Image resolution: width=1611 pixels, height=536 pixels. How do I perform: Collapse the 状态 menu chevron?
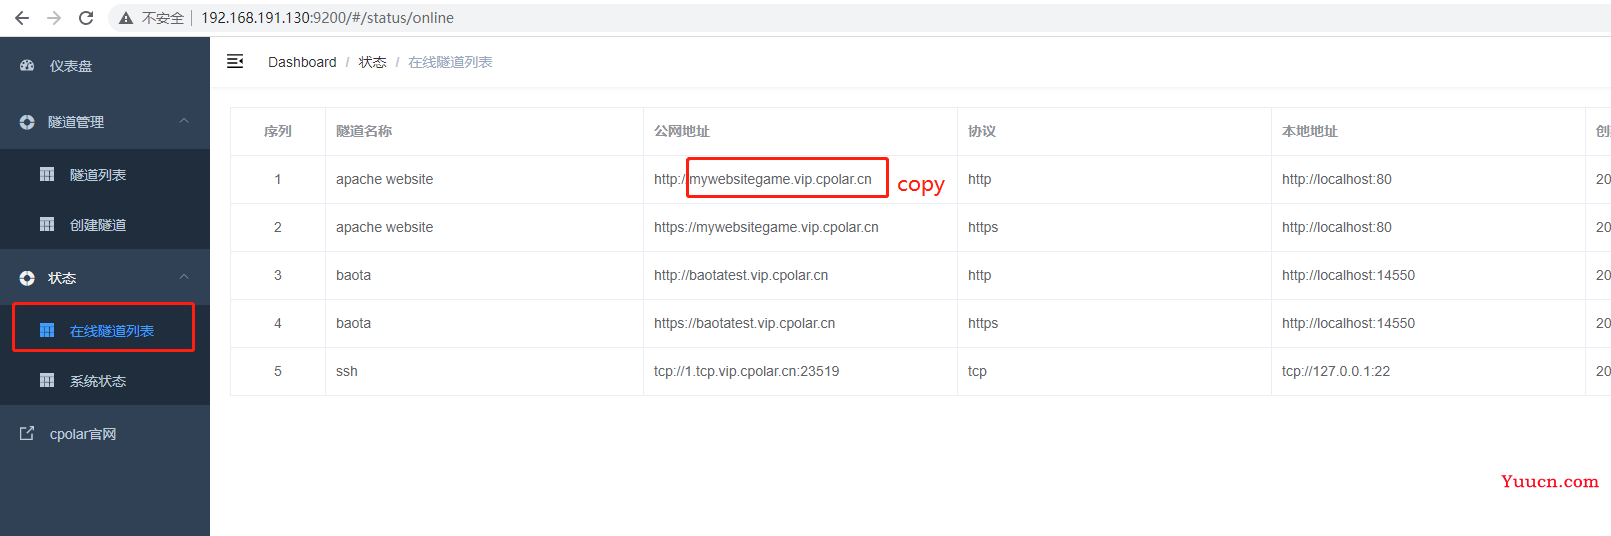(x=184, y=277)
